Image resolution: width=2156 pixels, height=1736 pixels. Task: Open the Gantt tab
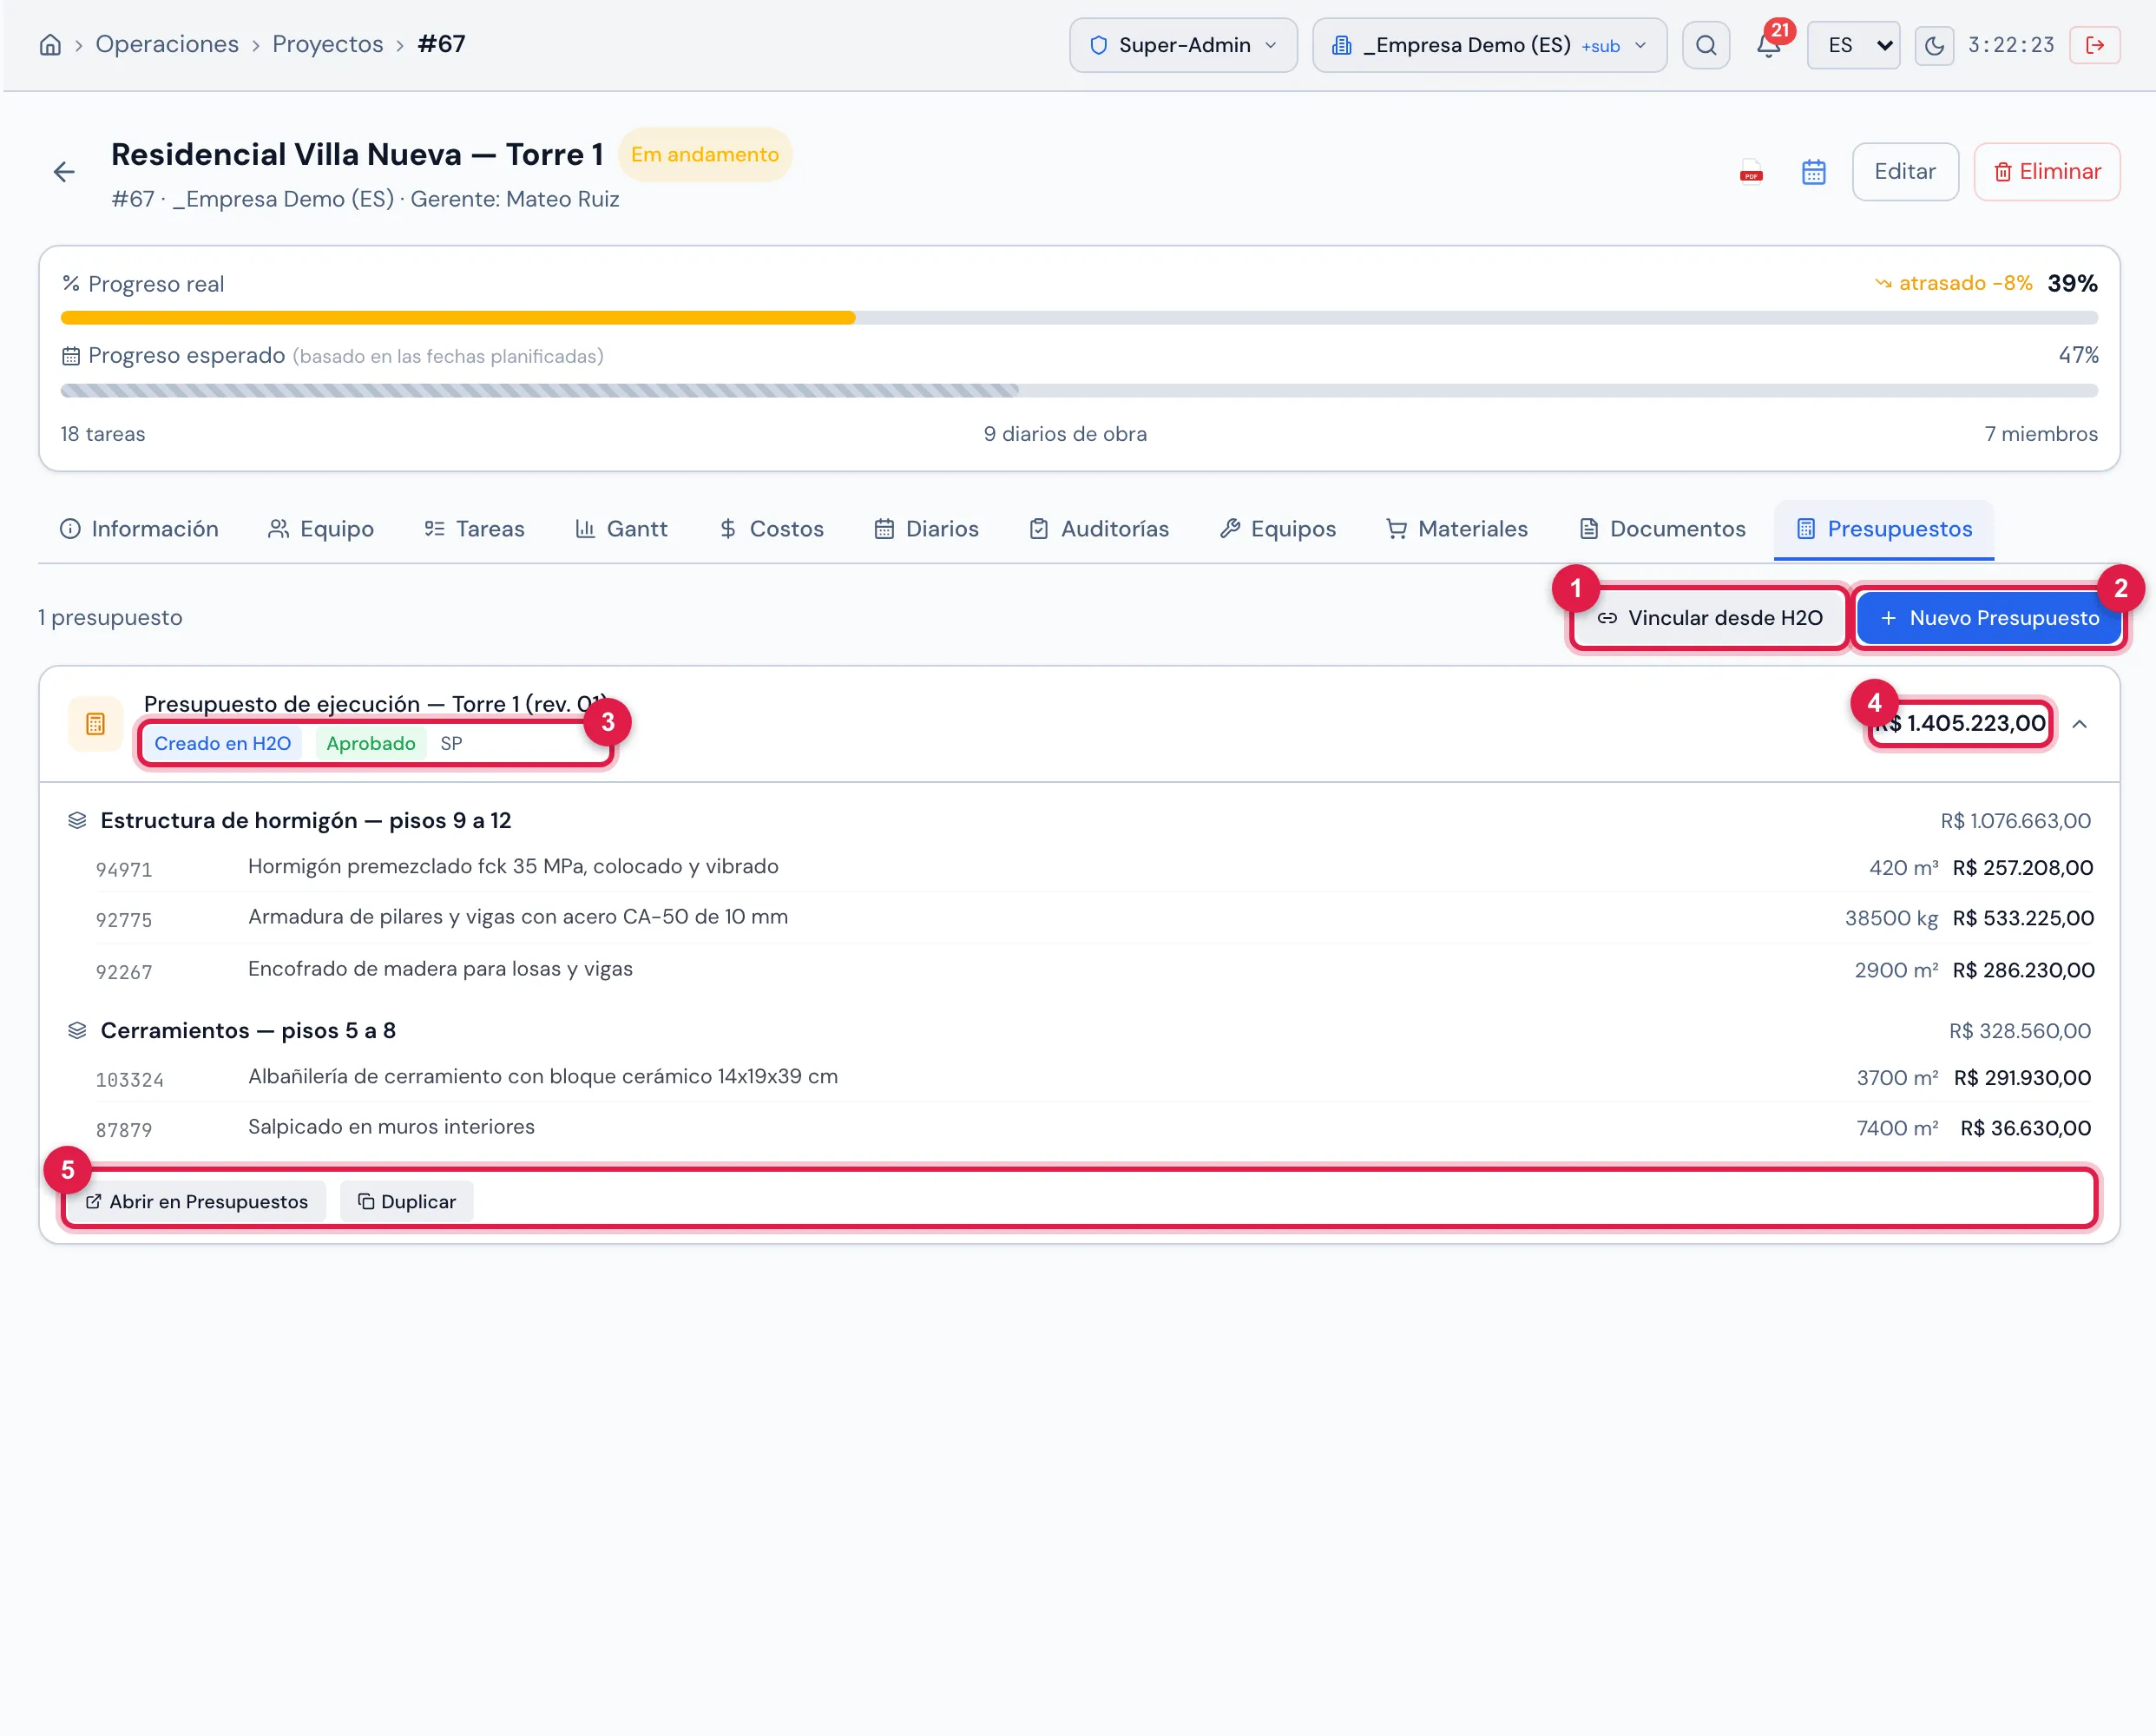(621, 529)
